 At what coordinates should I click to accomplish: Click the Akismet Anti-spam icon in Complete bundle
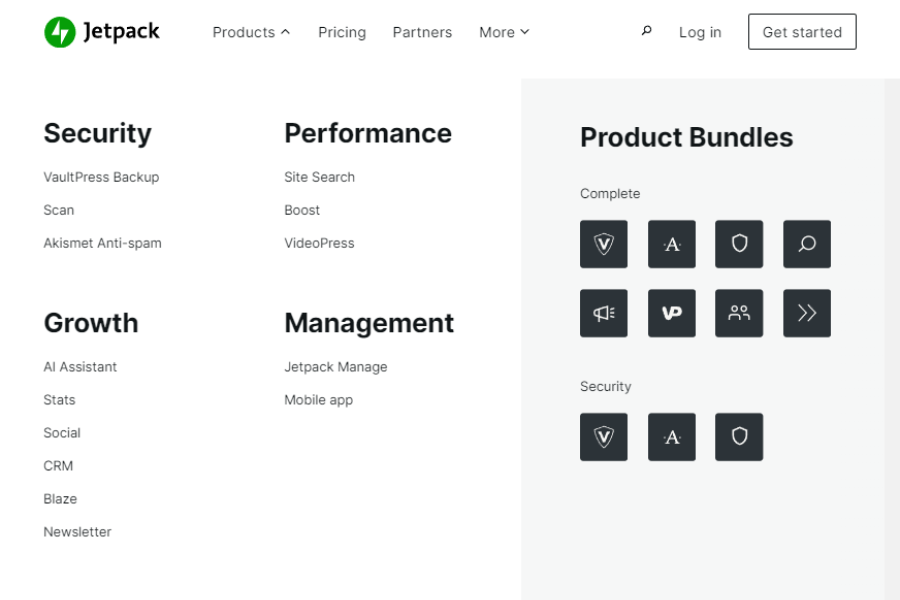tap(672, 244)
